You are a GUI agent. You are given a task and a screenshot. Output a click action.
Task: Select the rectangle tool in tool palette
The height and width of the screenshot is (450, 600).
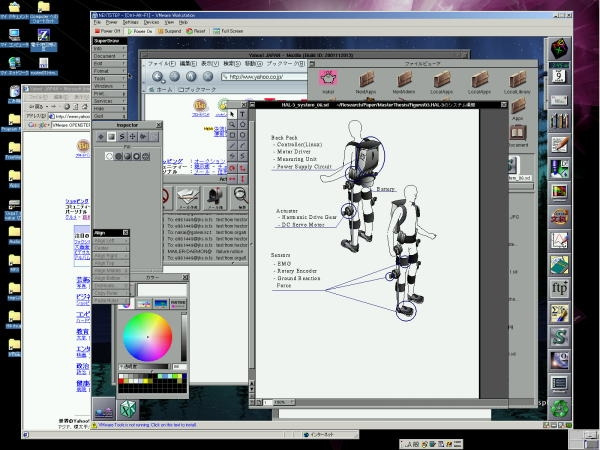tap(232, 135)
